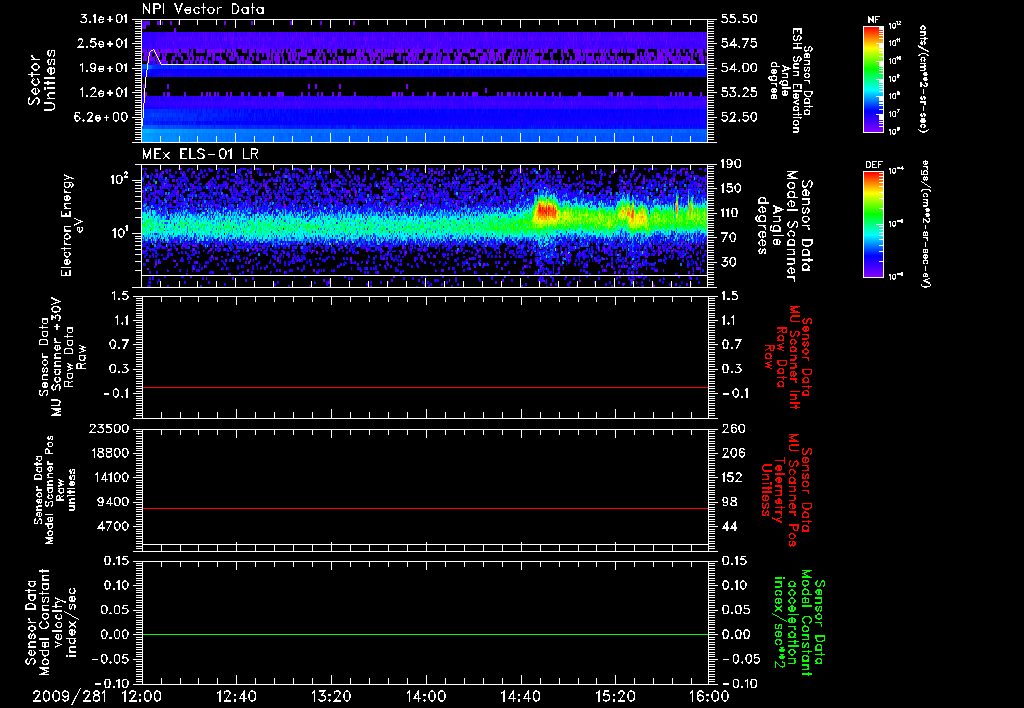Click the 260 telemetry tick value

(x=732, y=428)
